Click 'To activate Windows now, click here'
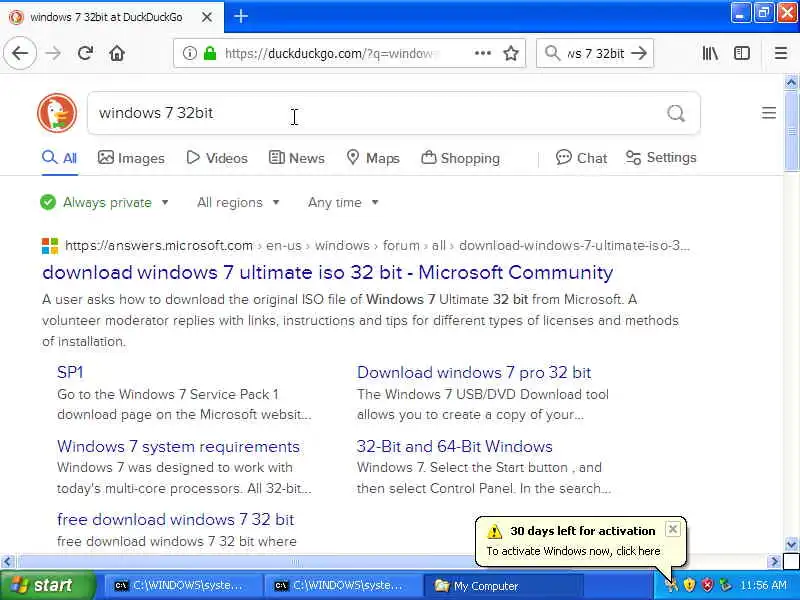 pyautogui.click(x=573, y=551)
